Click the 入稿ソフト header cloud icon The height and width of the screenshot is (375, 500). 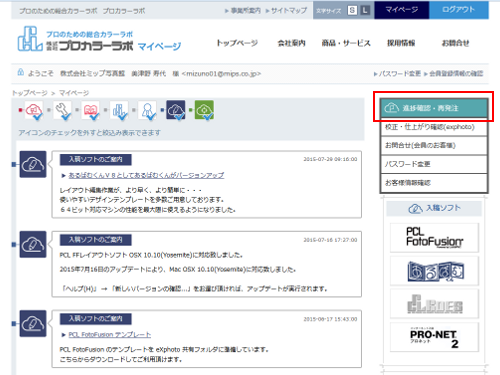point(415,209)
